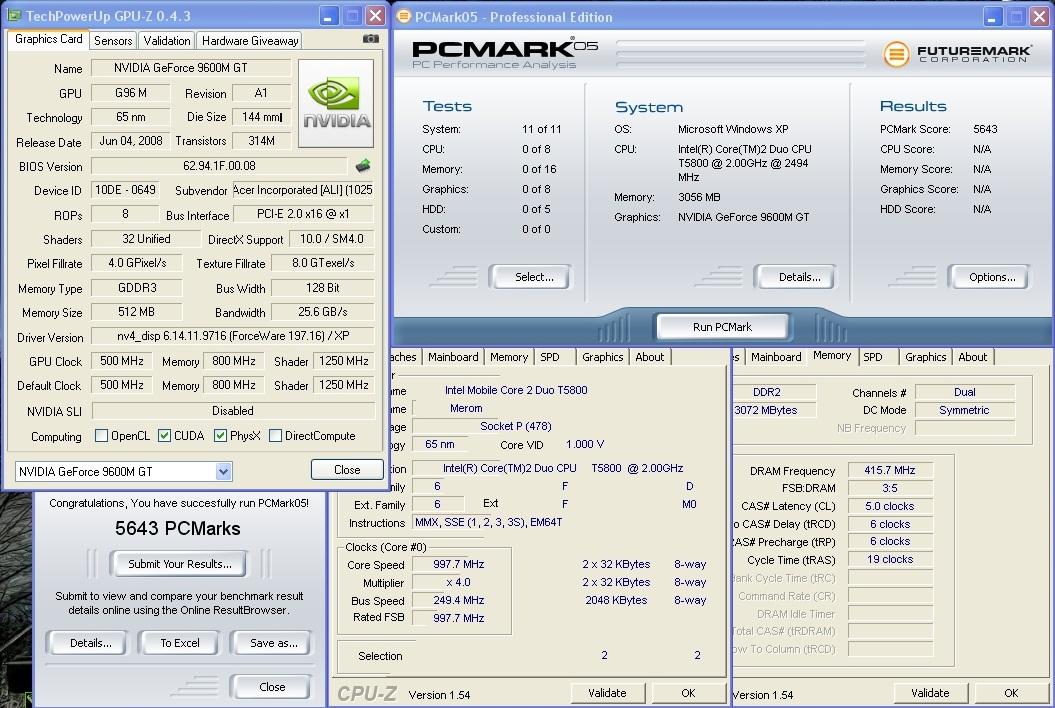This screenshot has height=708, width=1055.
Task: Click the NVIDIA SLI Disabled field
Action: click(233, 411)
